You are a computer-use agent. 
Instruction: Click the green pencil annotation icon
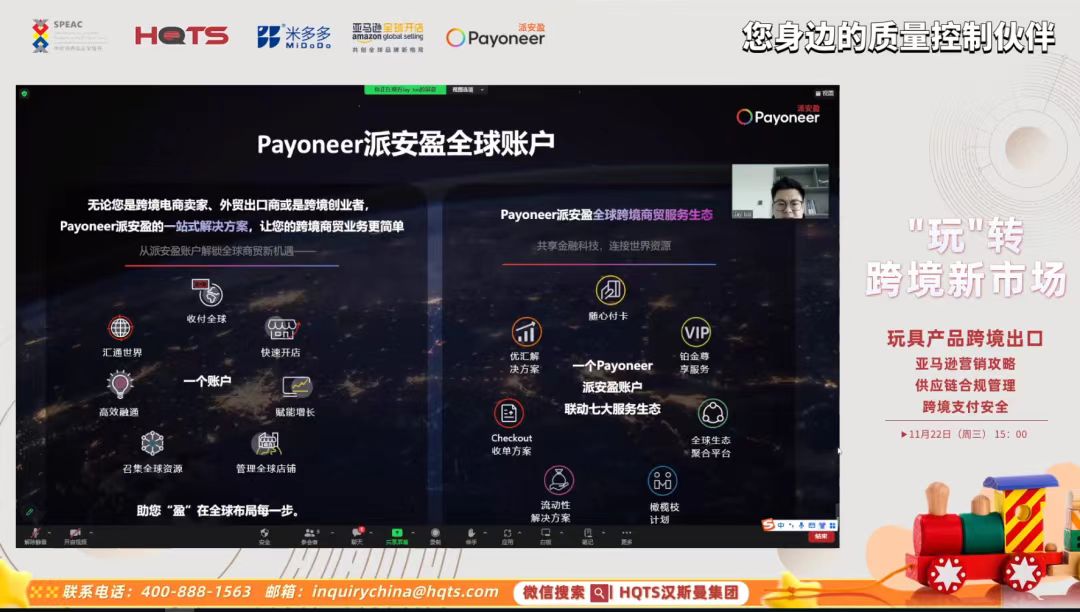click(x=30, y=512)
